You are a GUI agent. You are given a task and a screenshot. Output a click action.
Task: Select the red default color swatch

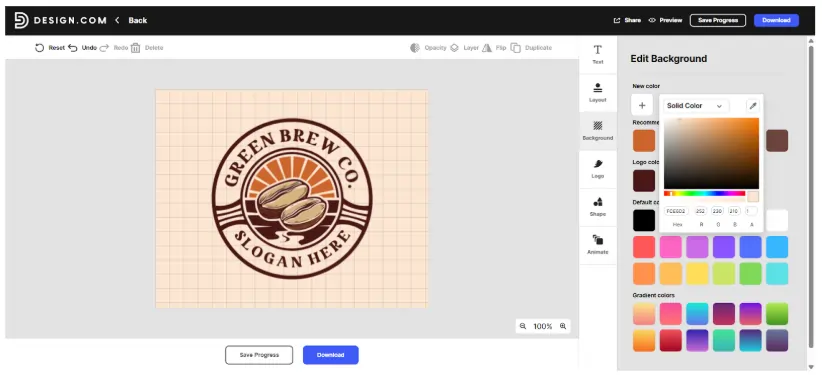[644, 247]
